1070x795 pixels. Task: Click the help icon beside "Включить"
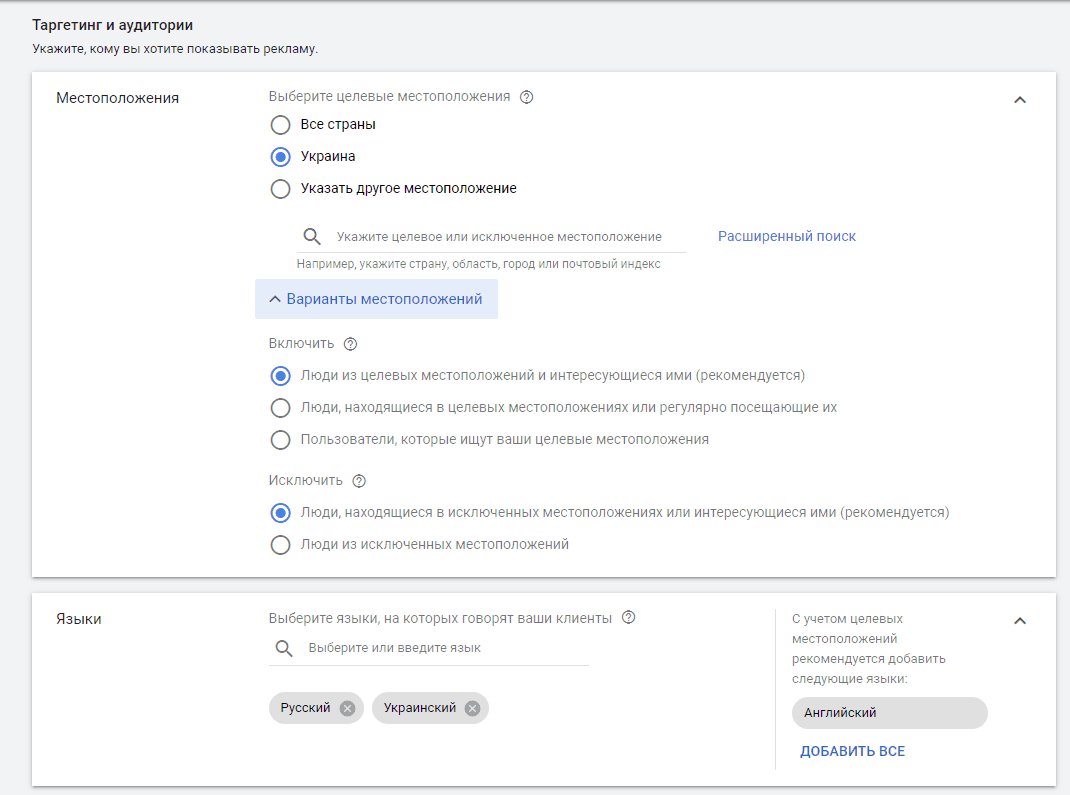(349, 343)
